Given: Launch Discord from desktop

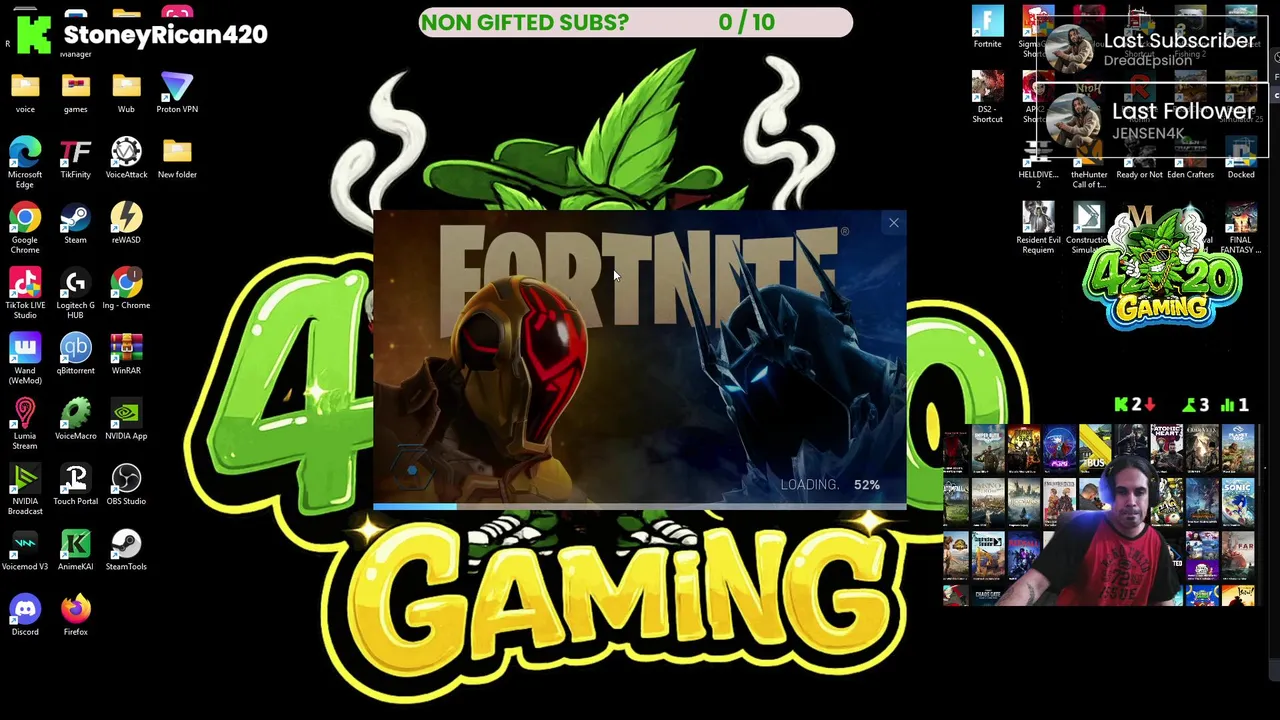Looking at the screenshot, I should click(x=25, y=616).
